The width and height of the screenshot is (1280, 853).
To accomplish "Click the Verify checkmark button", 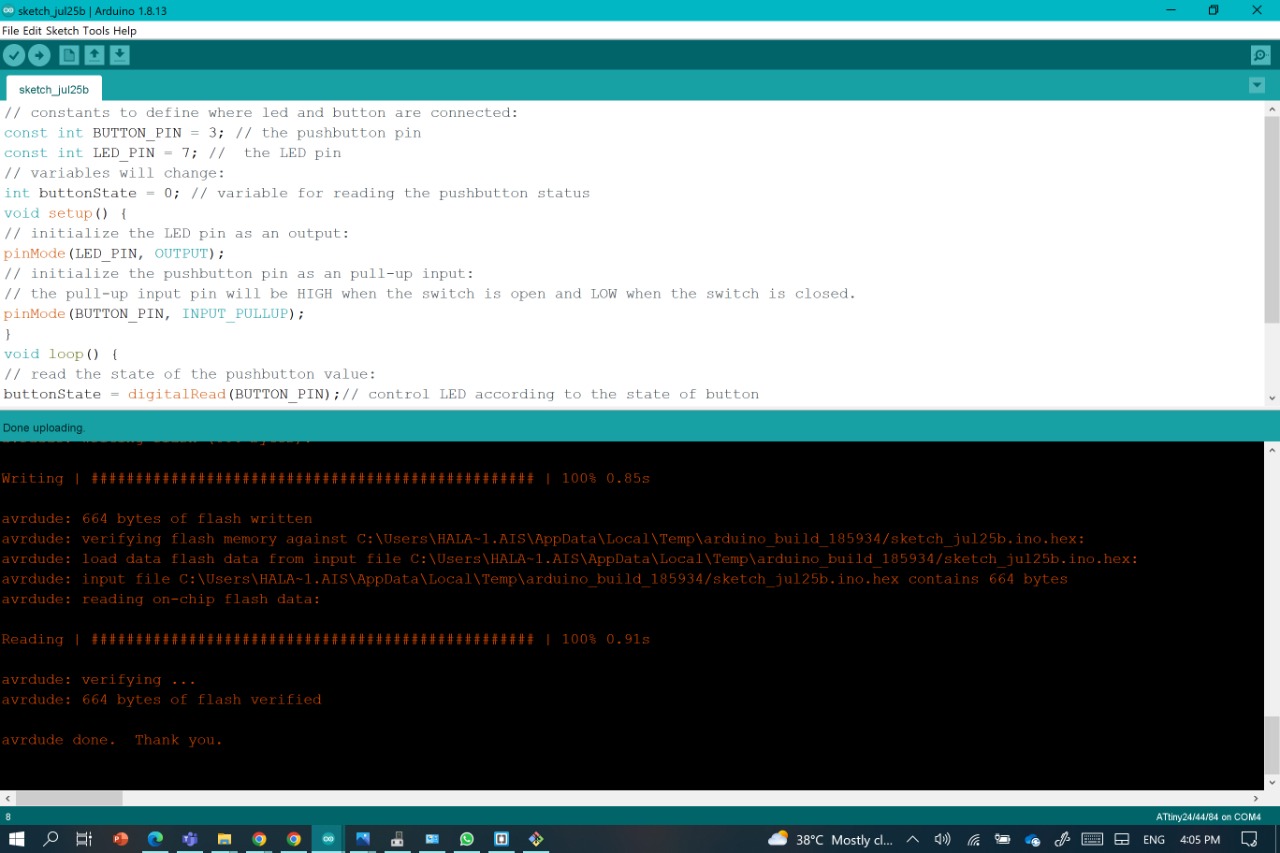I will coord(14,56).
